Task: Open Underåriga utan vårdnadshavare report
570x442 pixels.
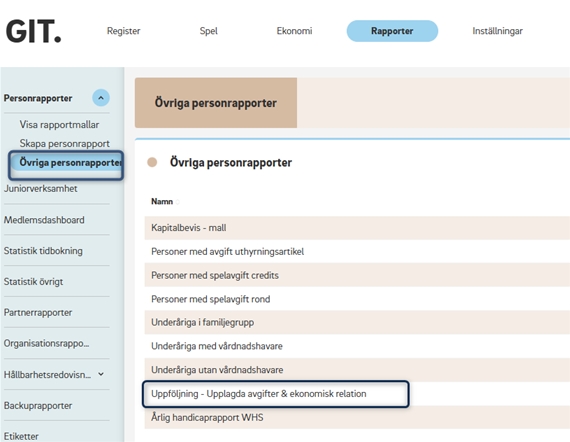Action: click(357, 370)
